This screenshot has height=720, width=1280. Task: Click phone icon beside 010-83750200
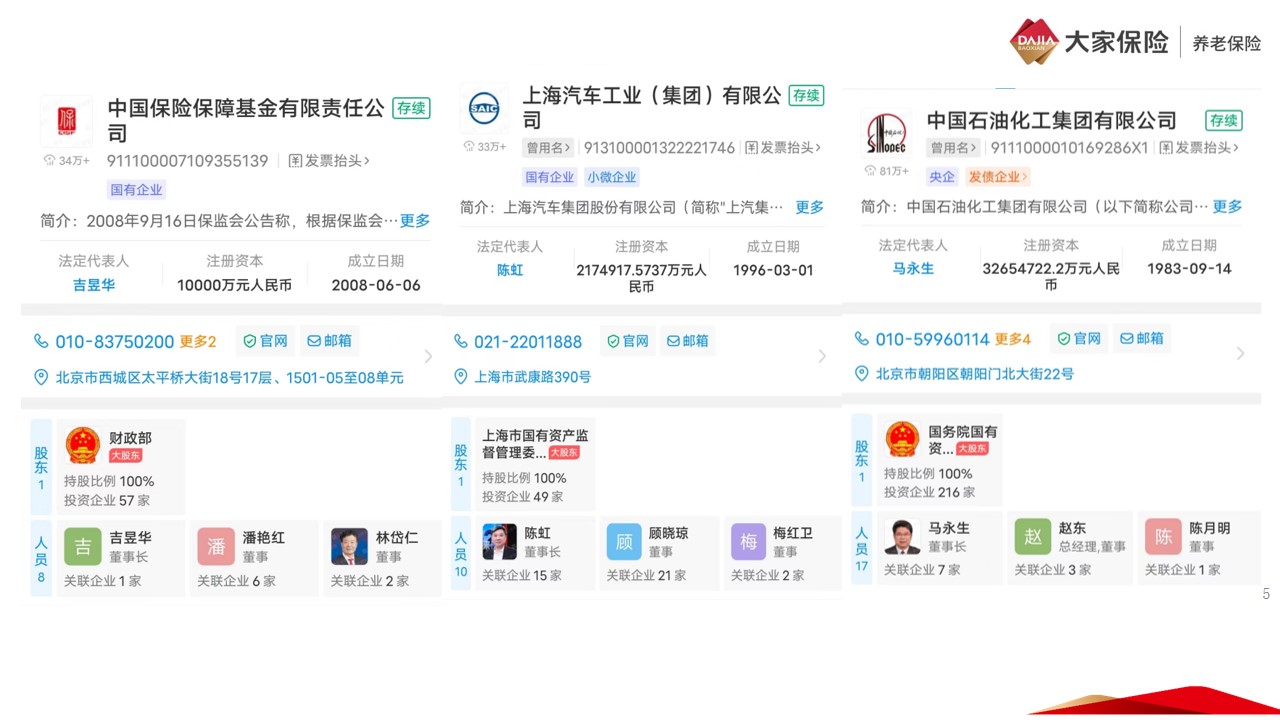tap(41, 341)
